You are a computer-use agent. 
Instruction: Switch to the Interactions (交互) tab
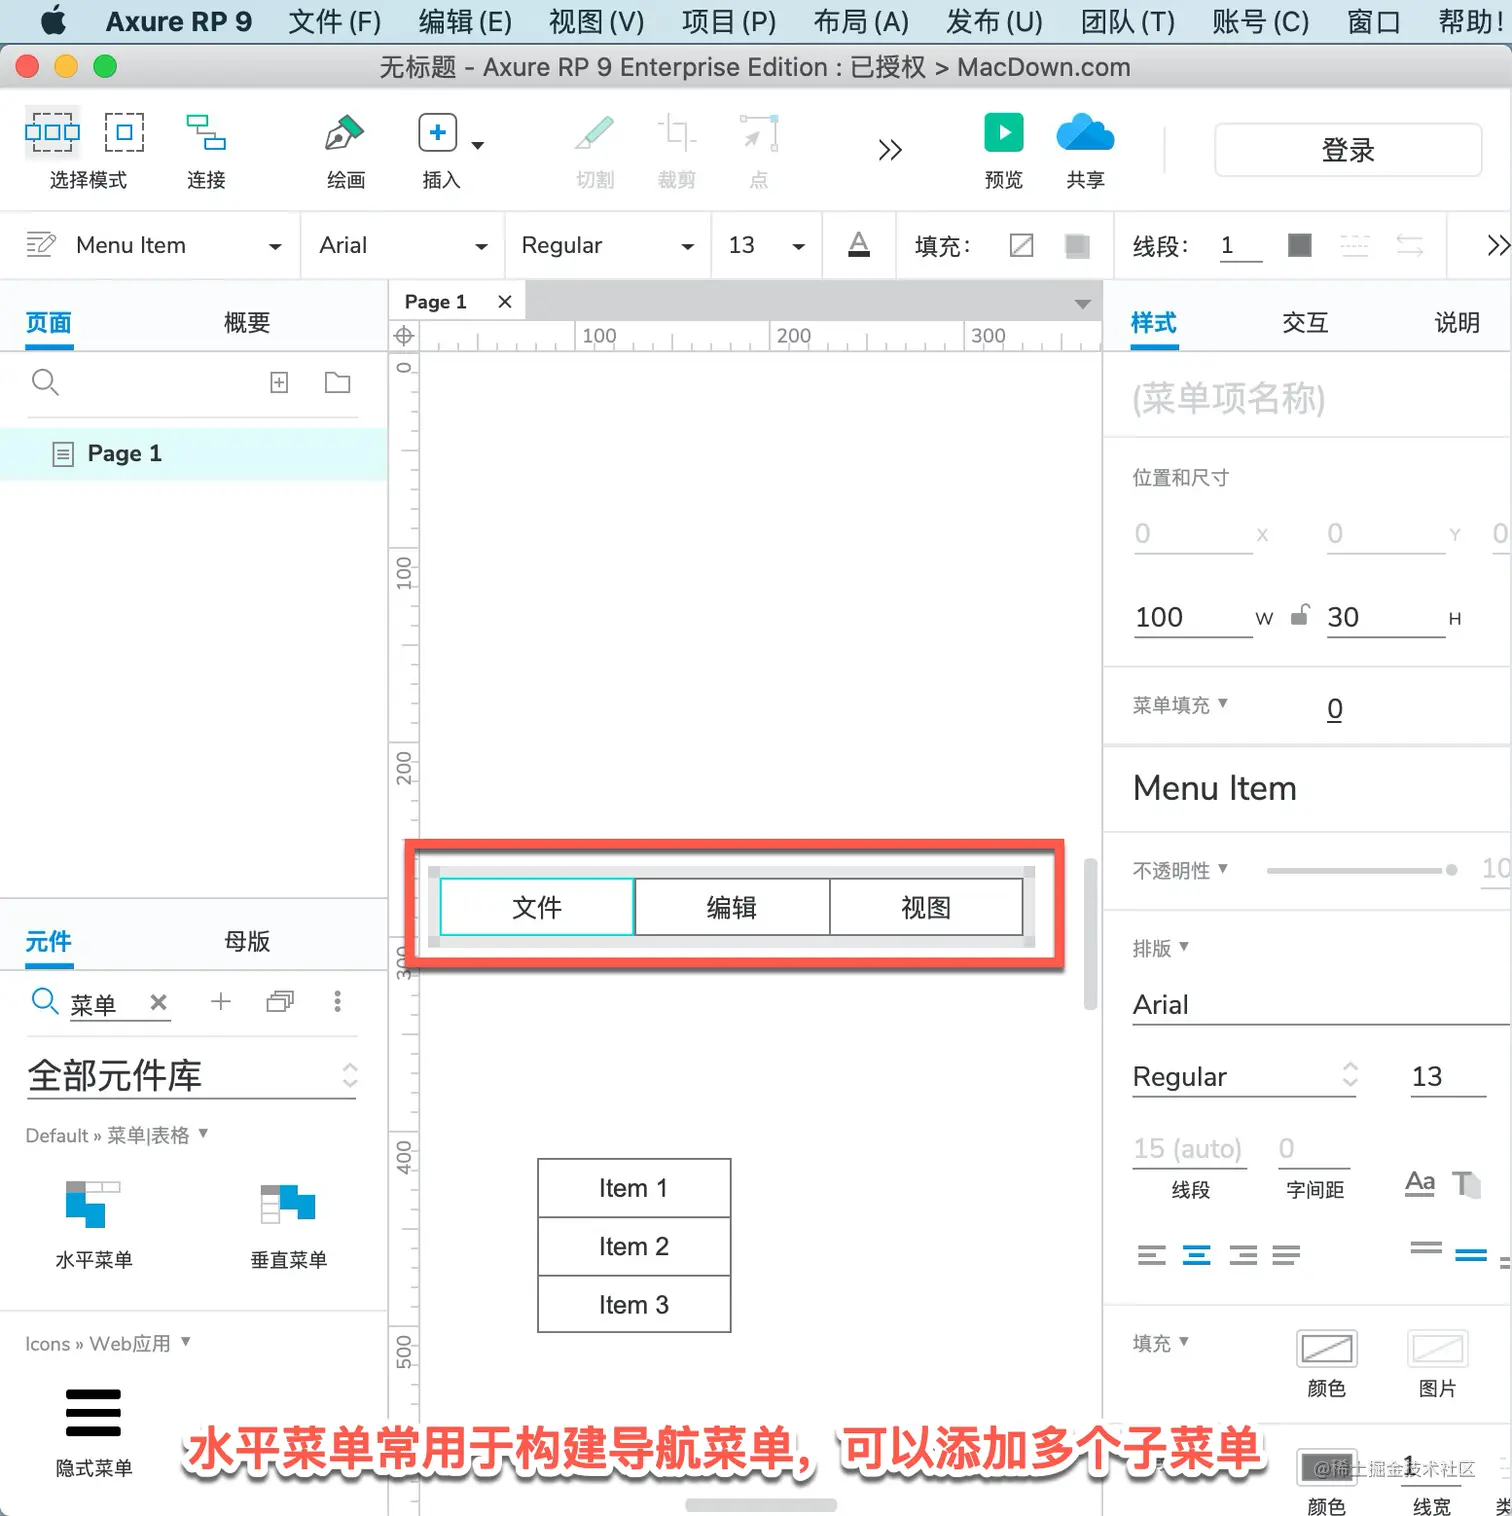click(1305, 323)
